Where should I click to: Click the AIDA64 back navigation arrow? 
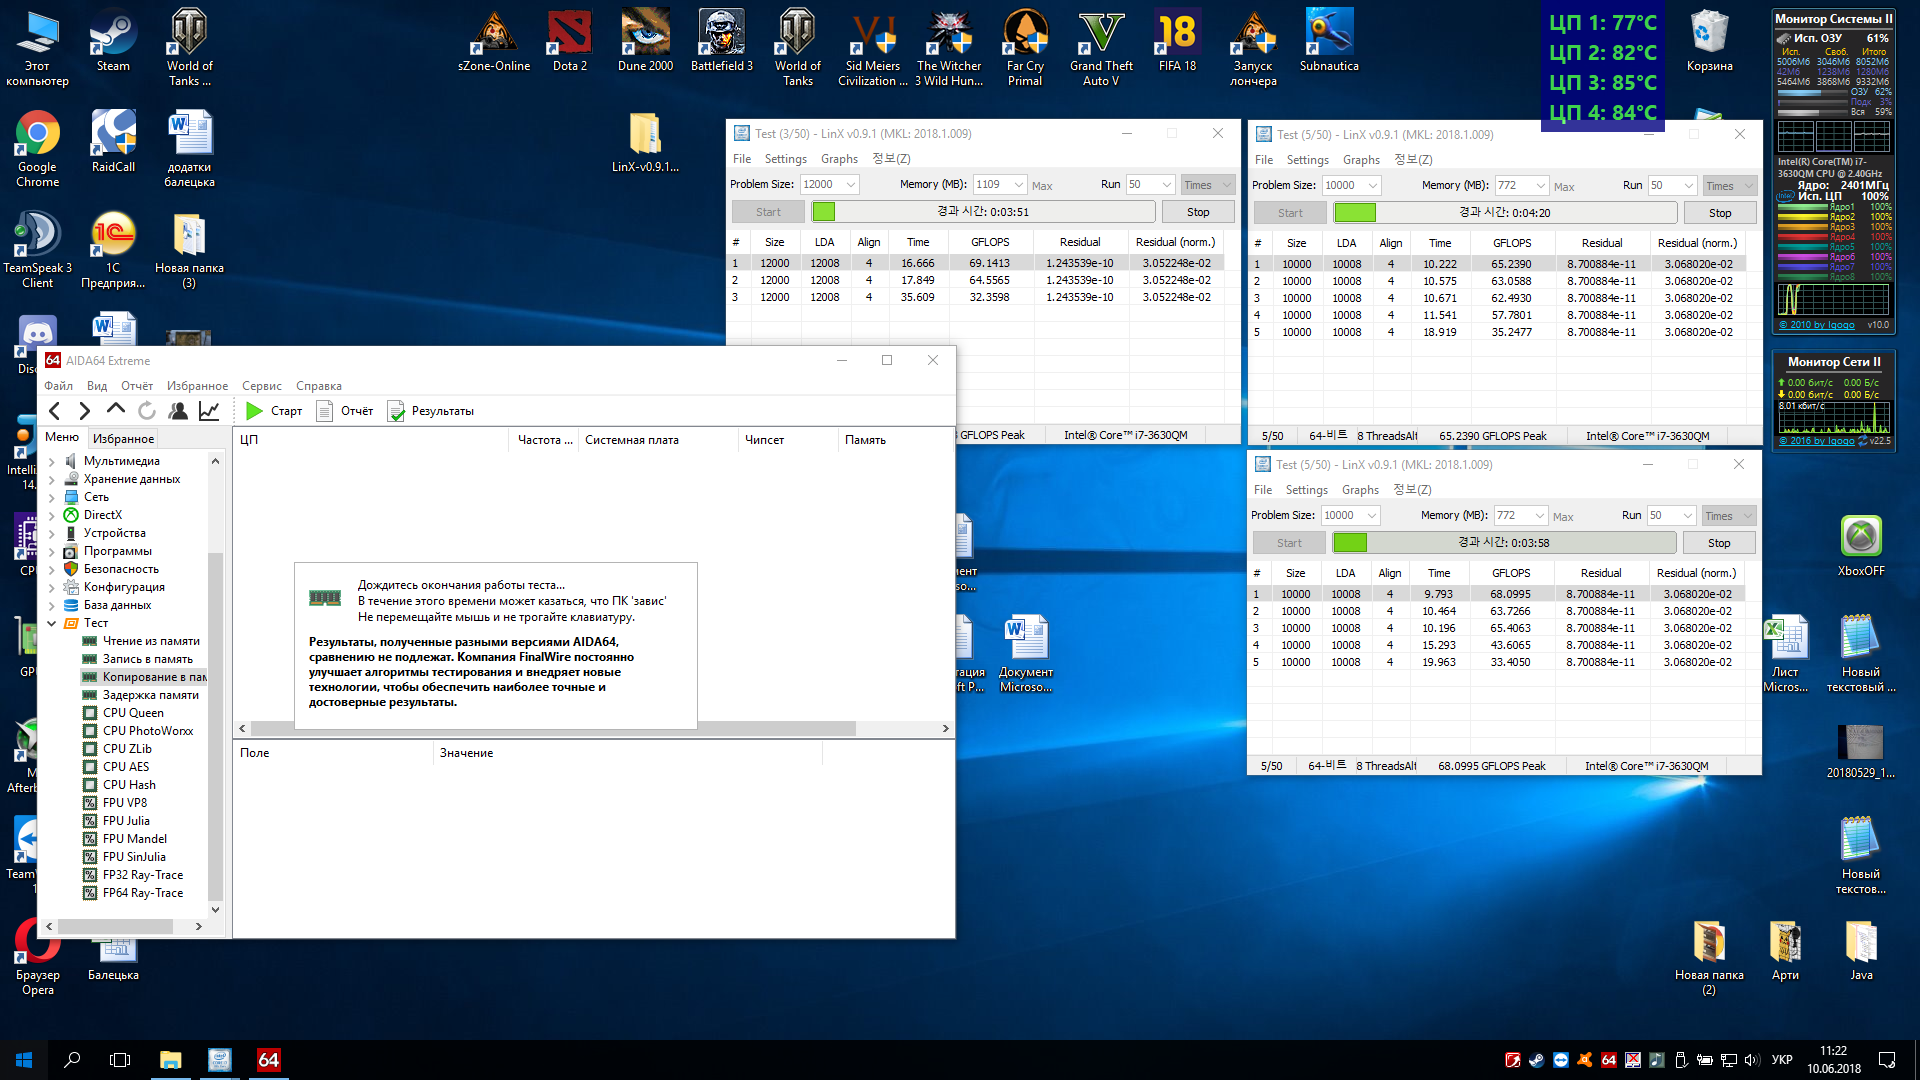click(x=55, y=411)
